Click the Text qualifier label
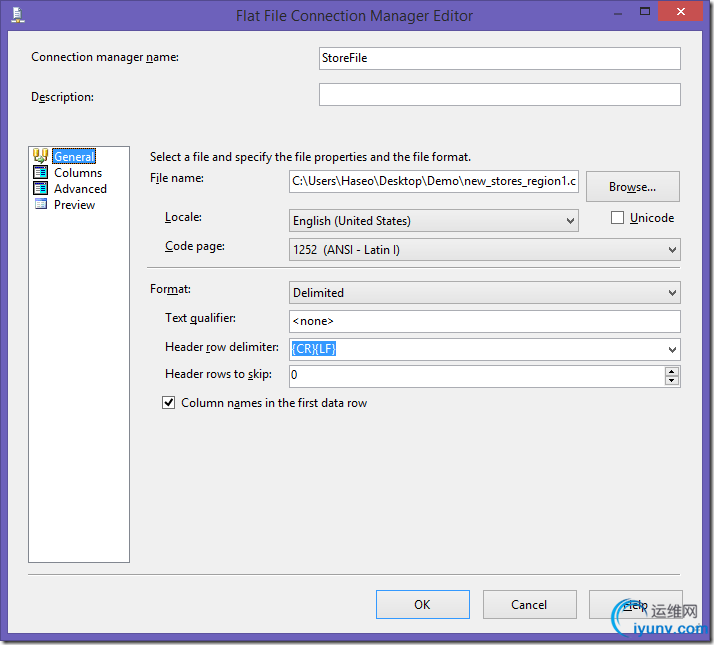This screenshot has height=645, width=714. tap(200, 318)
